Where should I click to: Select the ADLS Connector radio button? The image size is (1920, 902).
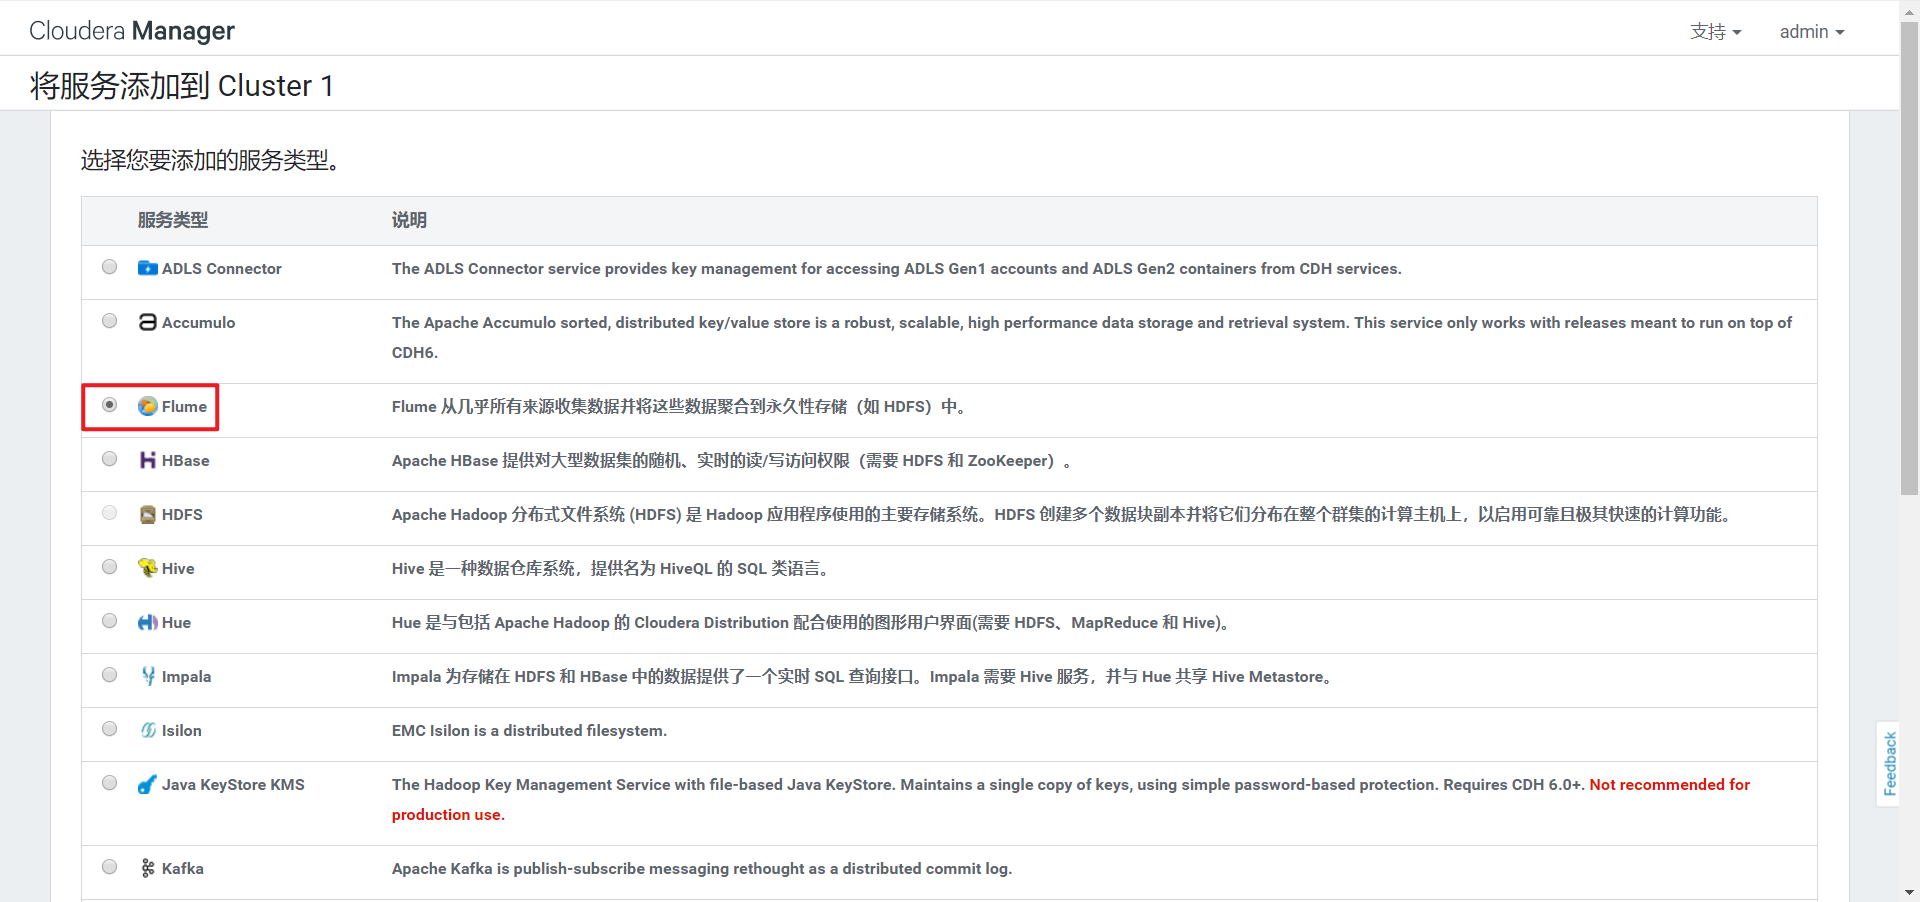[x=110, y=267]
